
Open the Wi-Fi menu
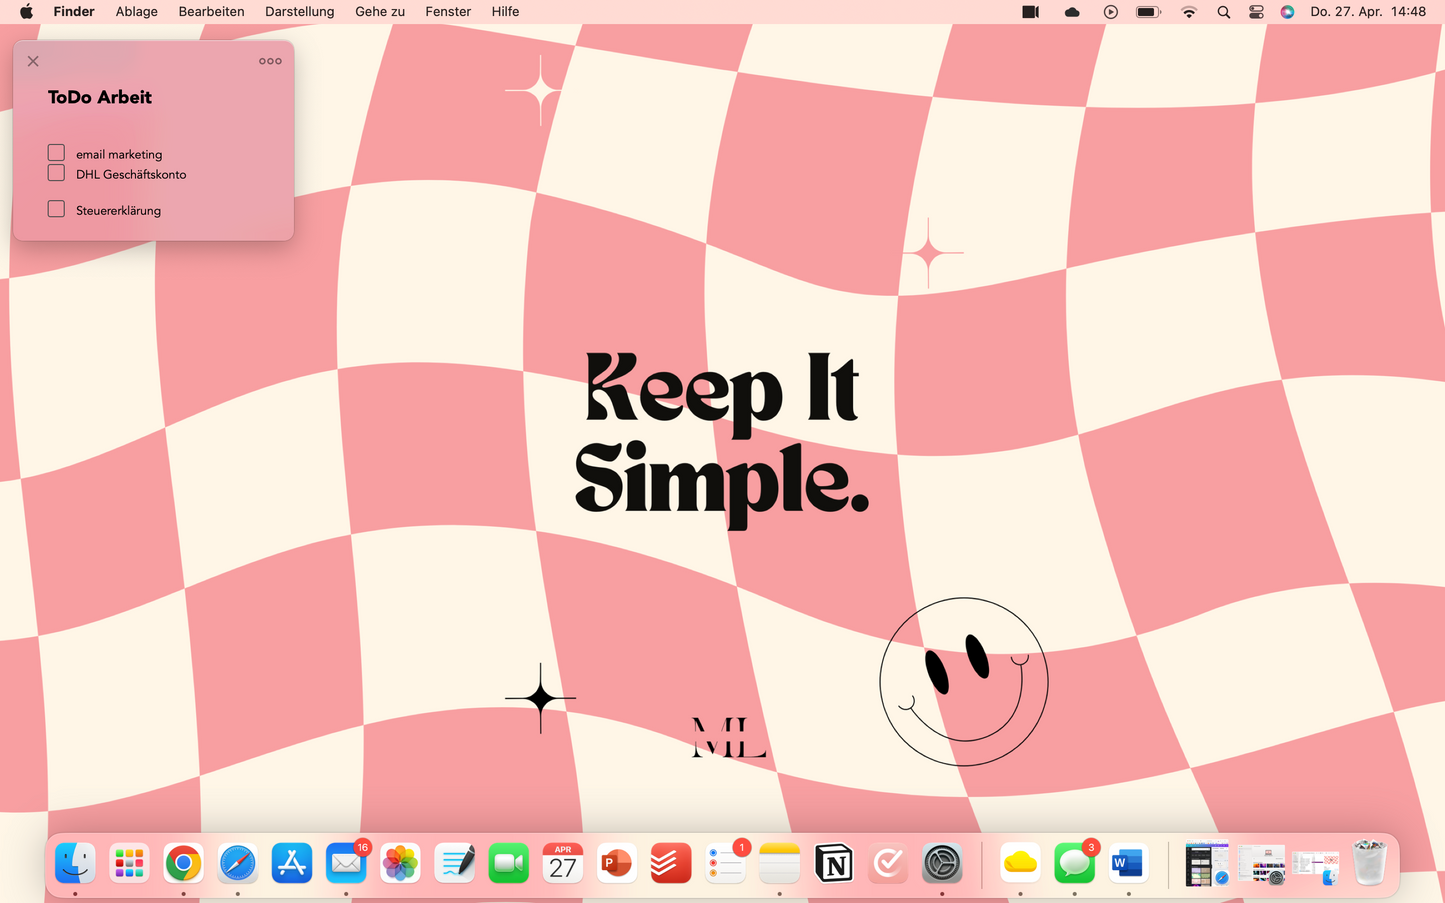pos(1189,12)
